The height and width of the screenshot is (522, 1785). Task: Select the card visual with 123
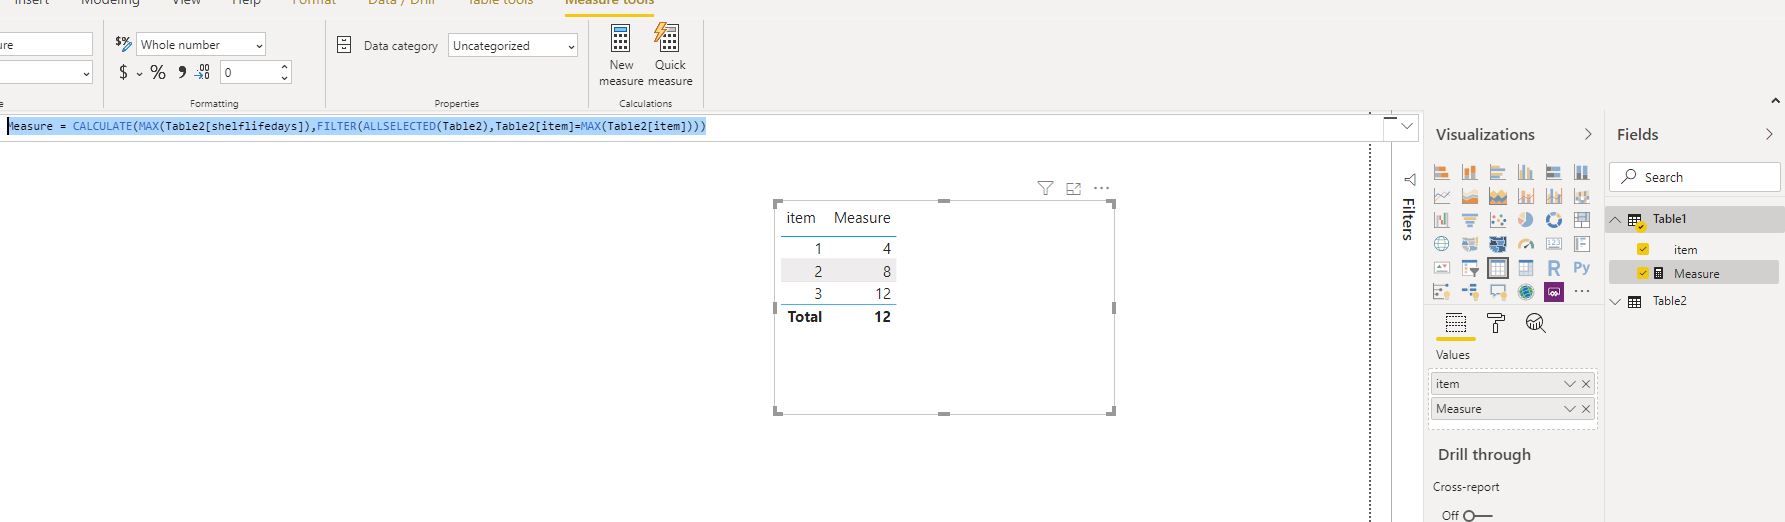pyautogui.click(x=1554, y=244)
